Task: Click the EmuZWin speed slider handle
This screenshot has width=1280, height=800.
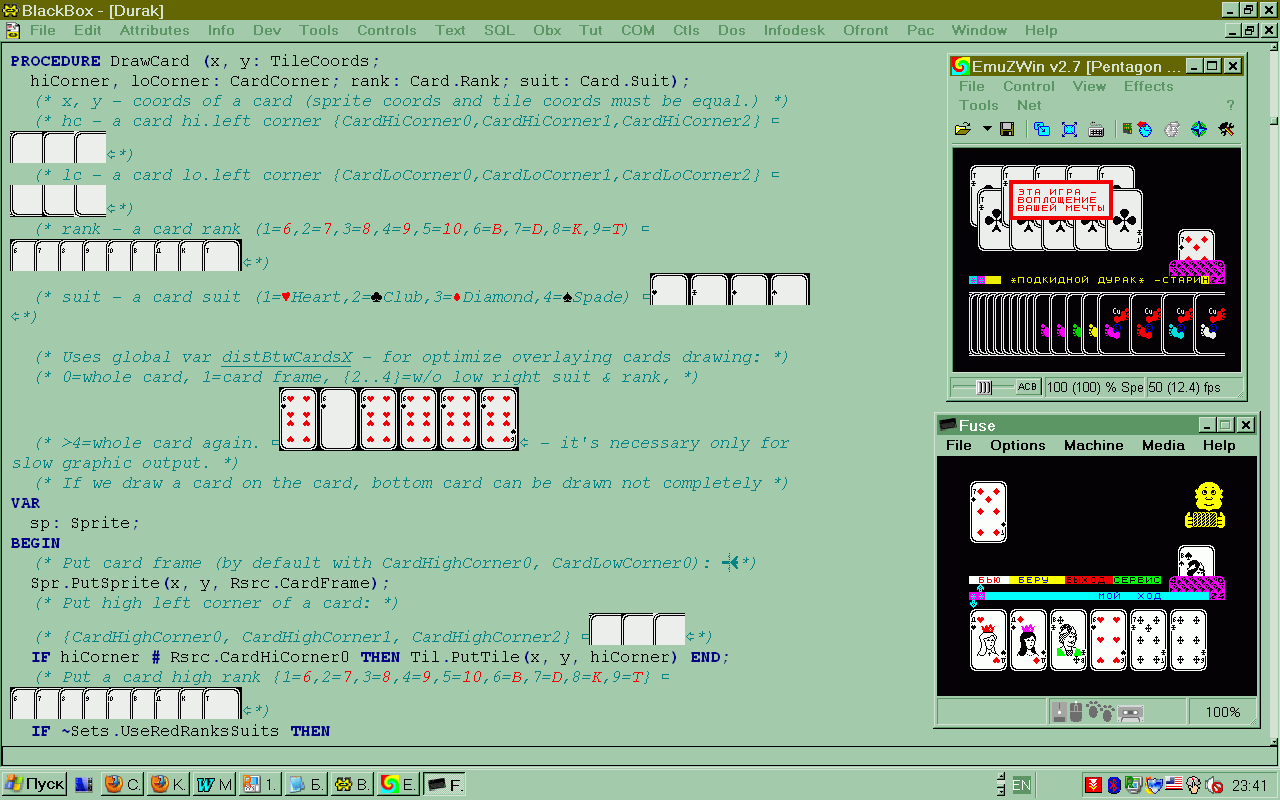Action: pos(983,387)
